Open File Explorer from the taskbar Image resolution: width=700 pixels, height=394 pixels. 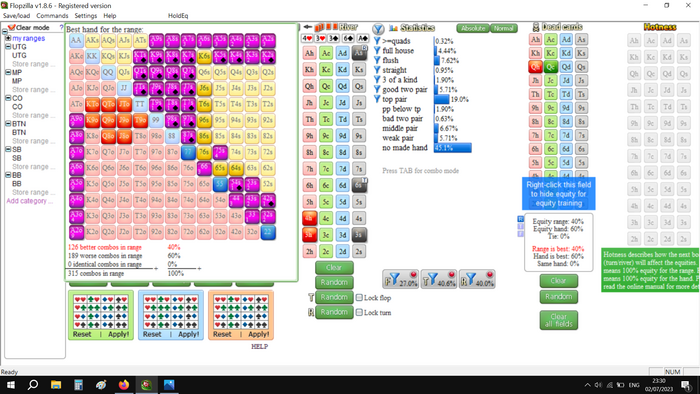point(56,385)
